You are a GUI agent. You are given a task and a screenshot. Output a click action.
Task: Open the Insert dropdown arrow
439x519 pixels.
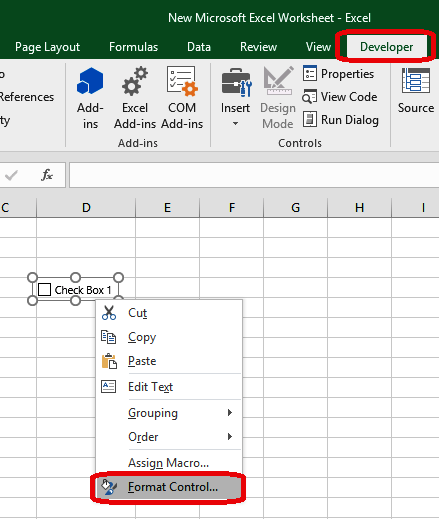pos(235,124)
